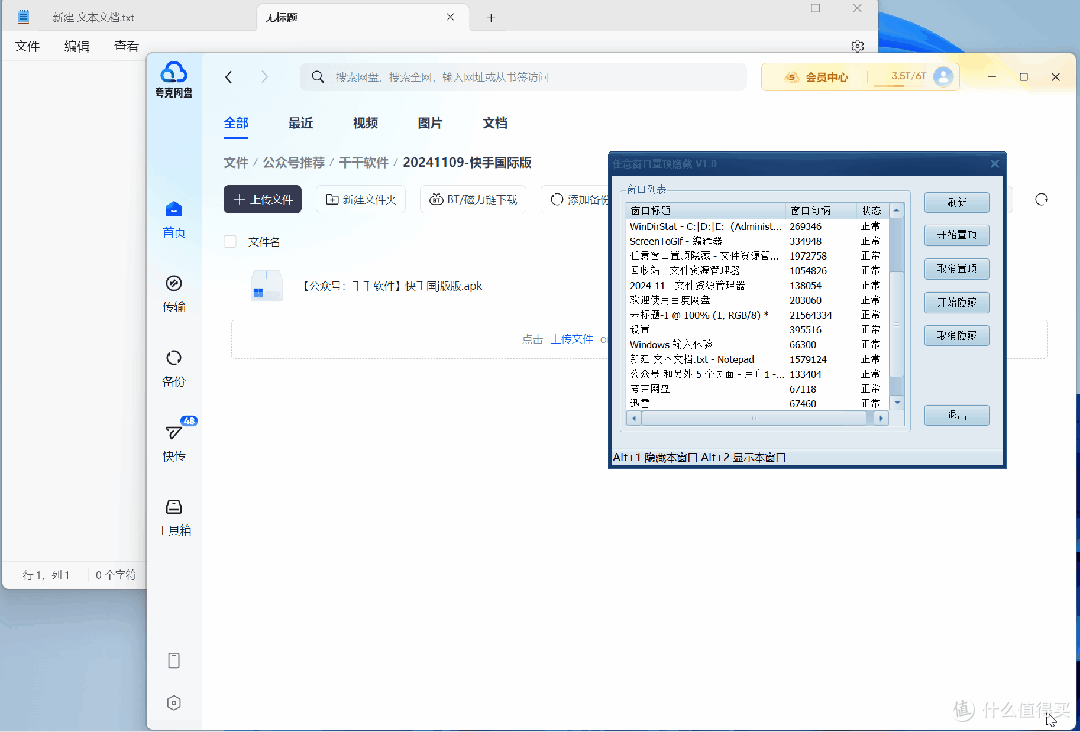Click the handle value 1972758
Image resolution: width=1080 pixels, height=732 pixels.
click(x=808, y=255)
